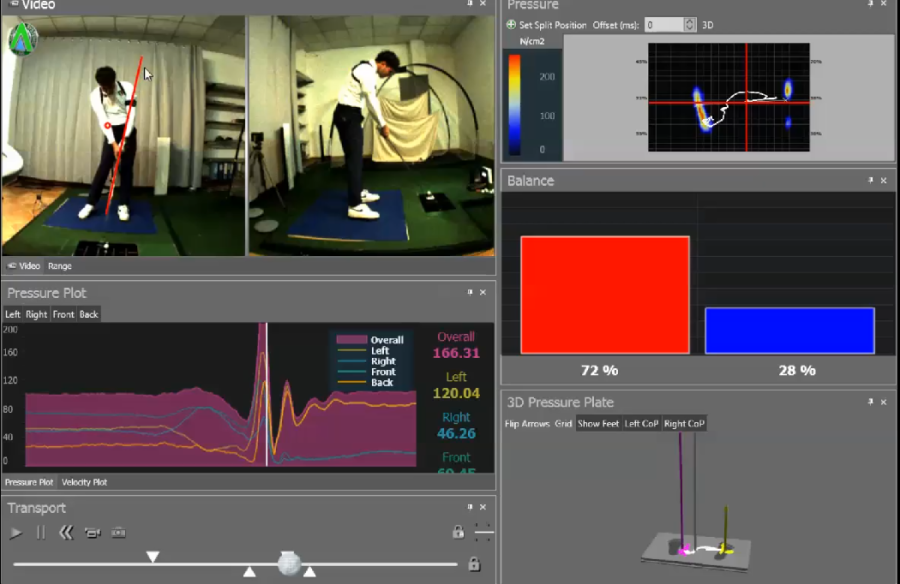Click the round playhead on the timeline slider

(x=289, y=563)
